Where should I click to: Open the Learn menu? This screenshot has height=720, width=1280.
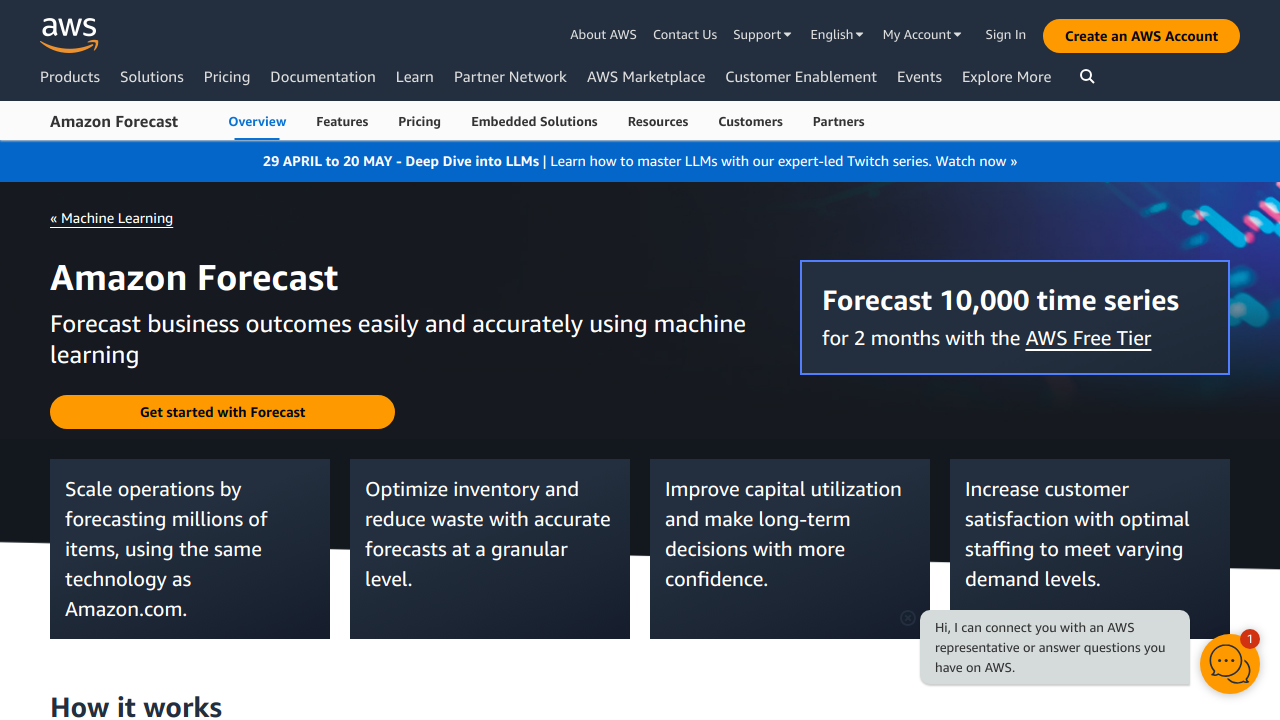click(x=415, y=77)
